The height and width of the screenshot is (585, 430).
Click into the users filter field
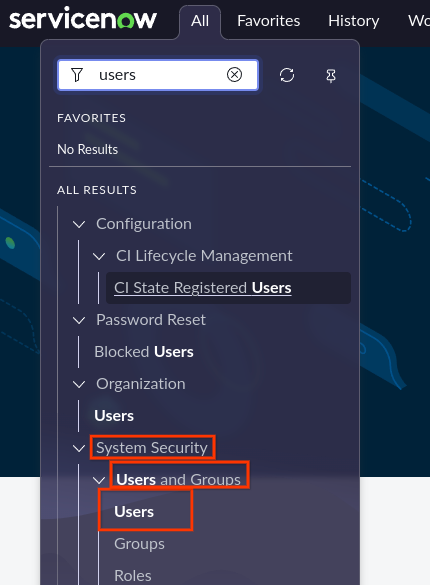[158, 75]
